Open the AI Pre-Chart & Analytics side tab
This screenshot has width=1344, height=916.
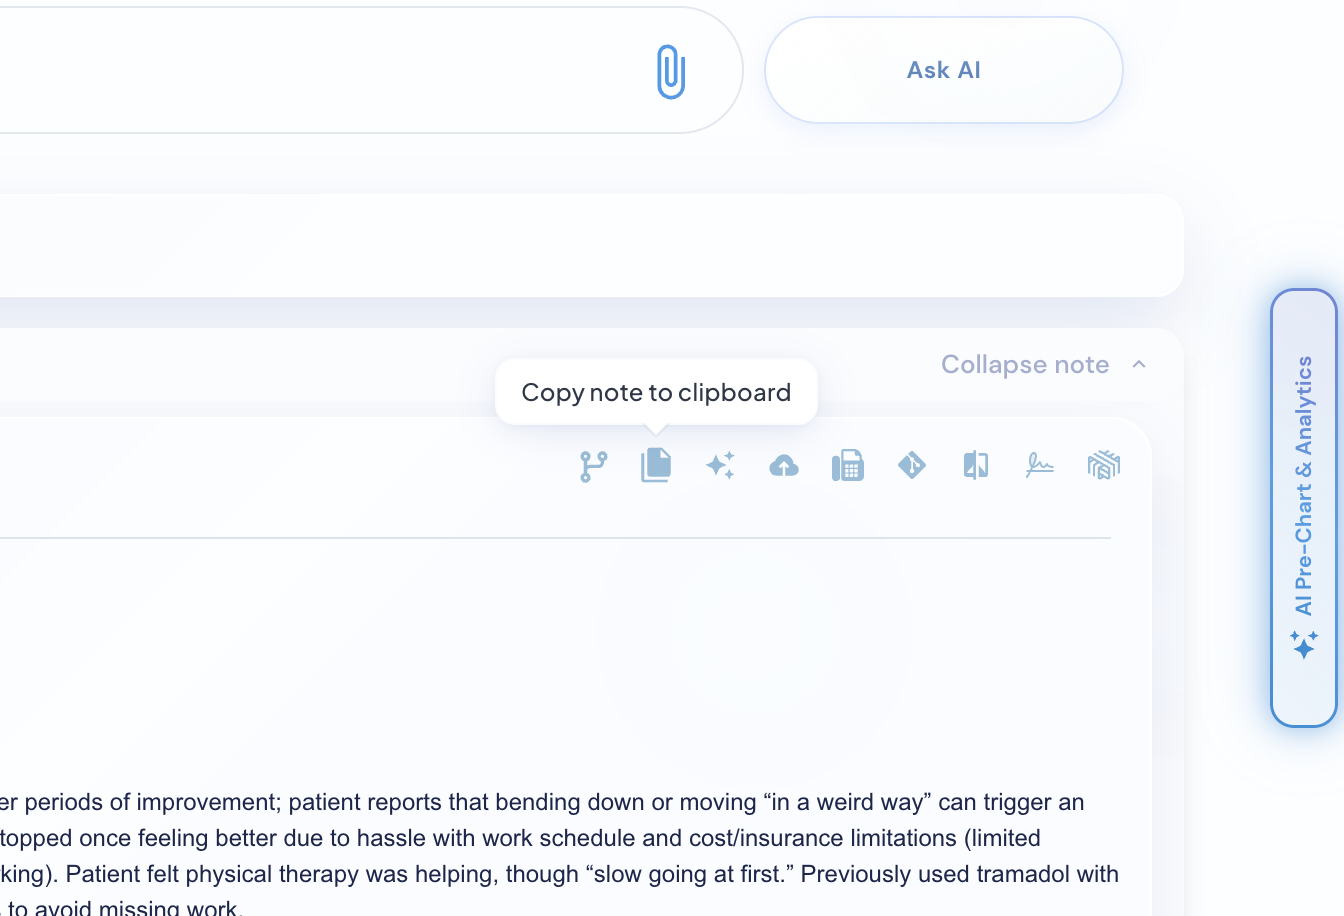tap(1304, 508)
